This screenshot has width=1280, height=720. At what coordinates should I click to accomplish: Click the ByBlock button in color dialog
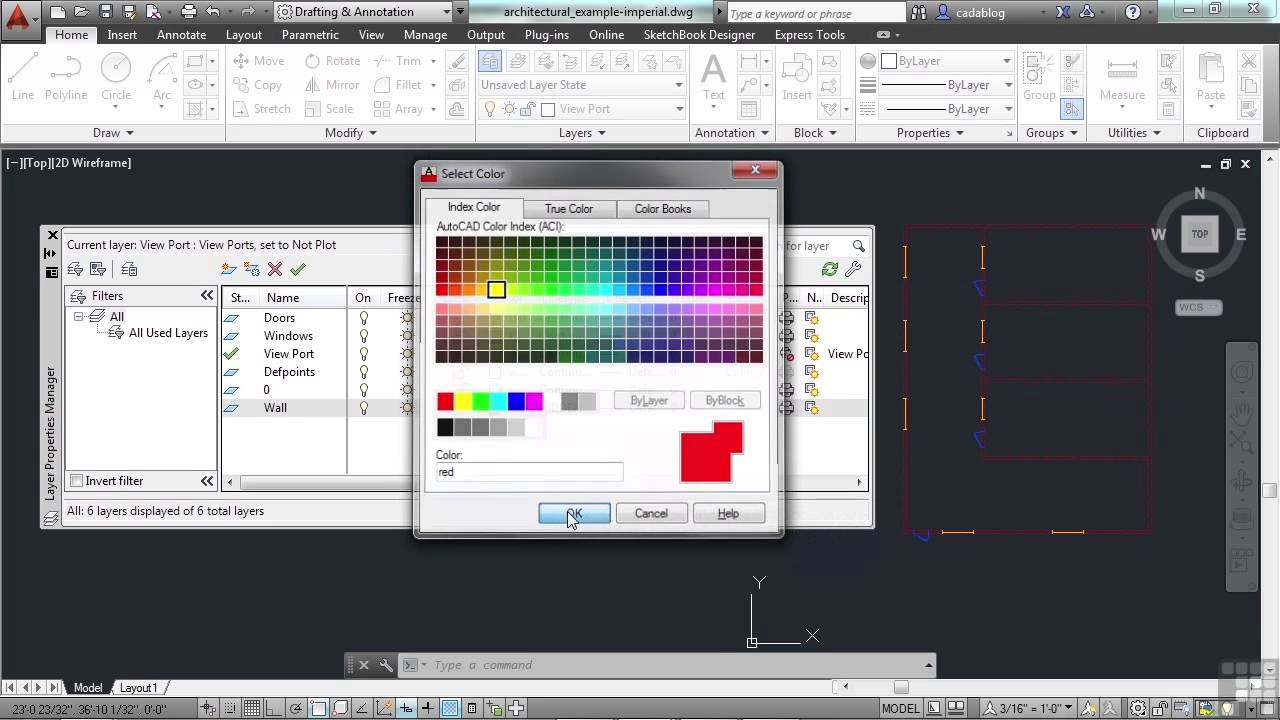[724, 401]
